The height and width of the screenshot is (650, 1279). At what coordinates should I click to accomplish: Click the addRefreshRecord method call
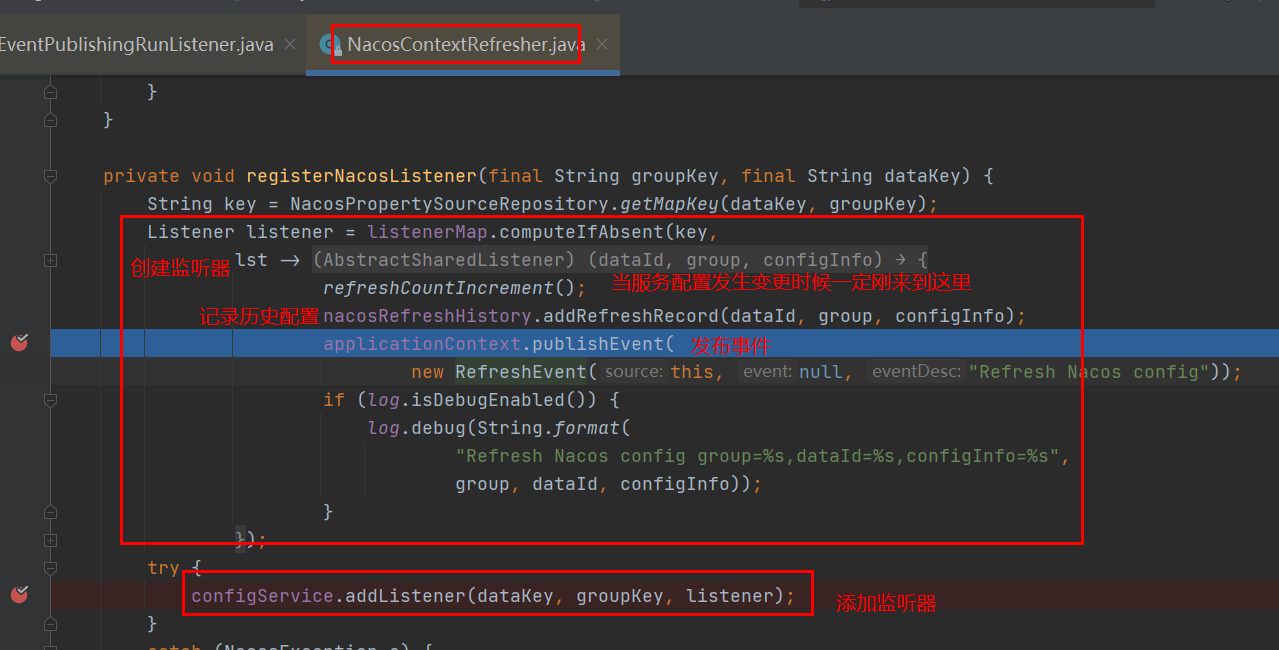(631, 316)
